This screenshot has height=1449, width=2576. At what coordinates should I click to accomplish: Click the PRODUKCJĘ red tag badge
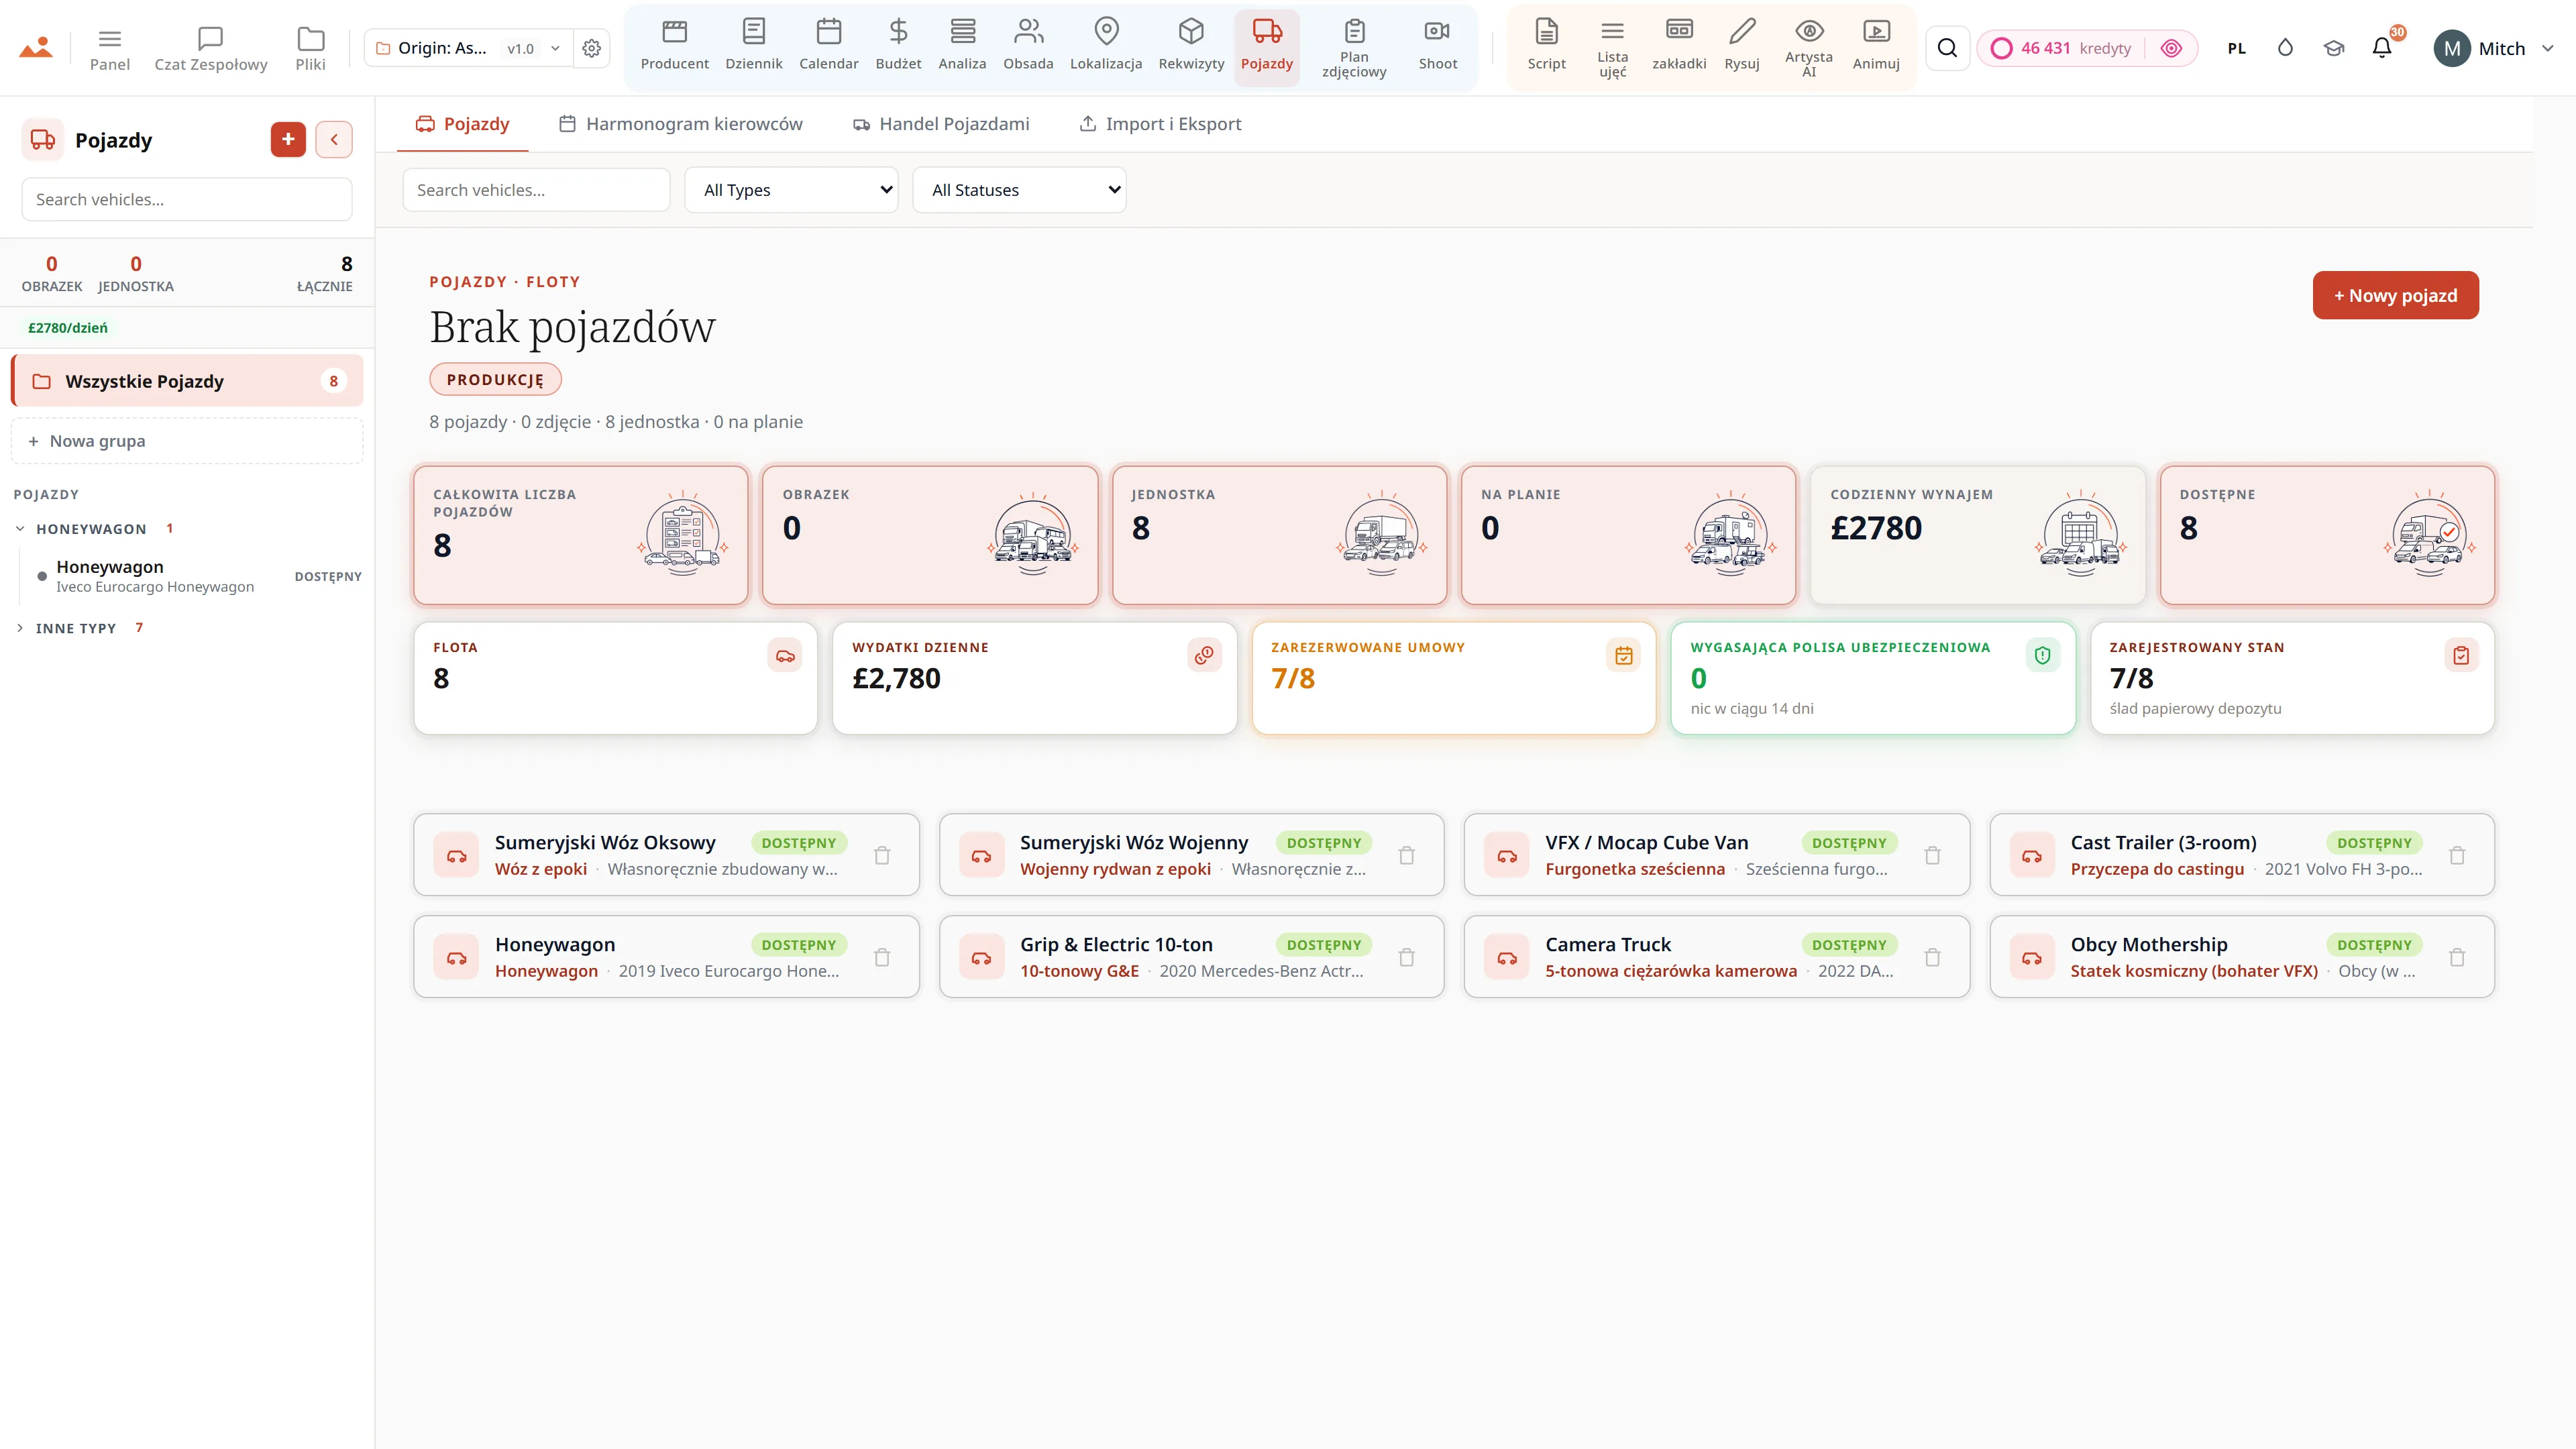(495, 380)
